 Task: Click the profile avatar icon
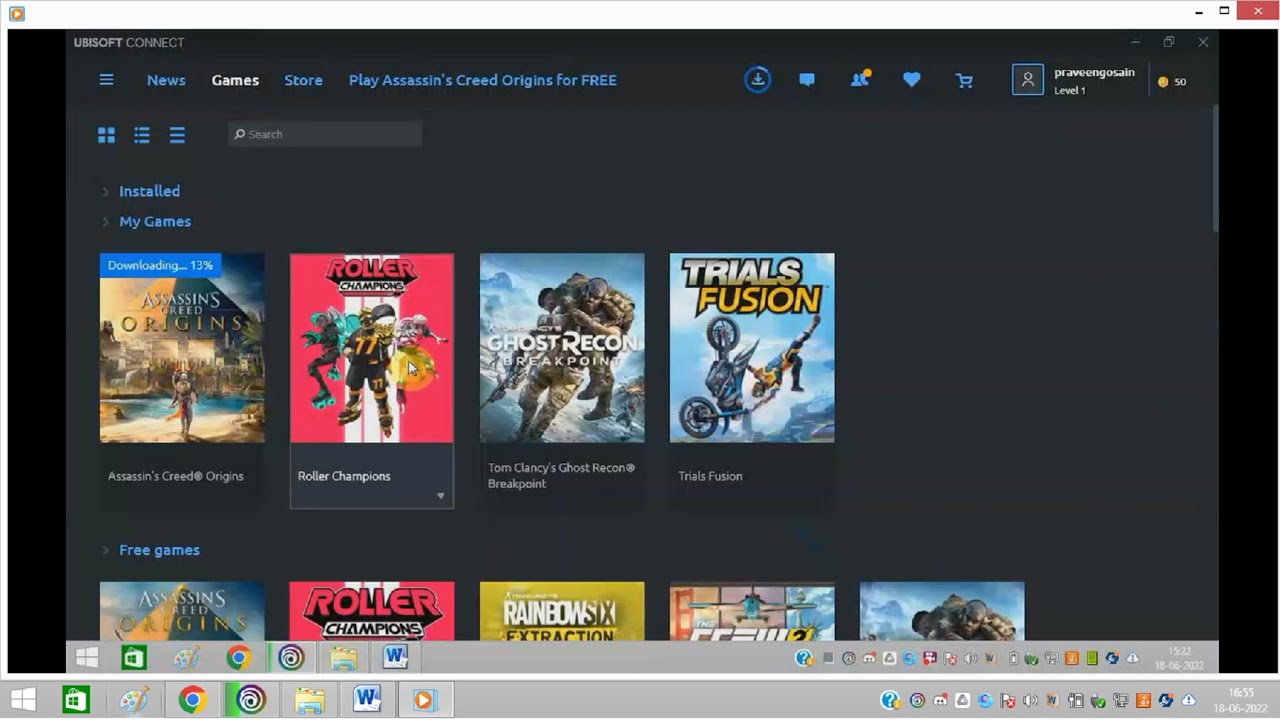(x=1027, y=80)
